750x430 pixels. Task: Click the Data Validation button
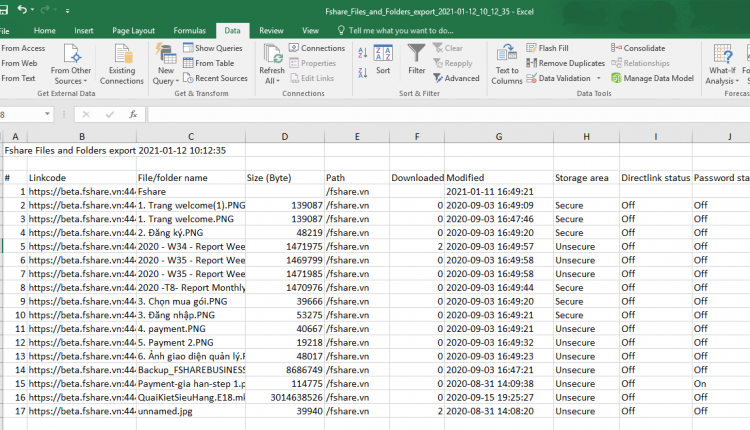click(559, 78)
